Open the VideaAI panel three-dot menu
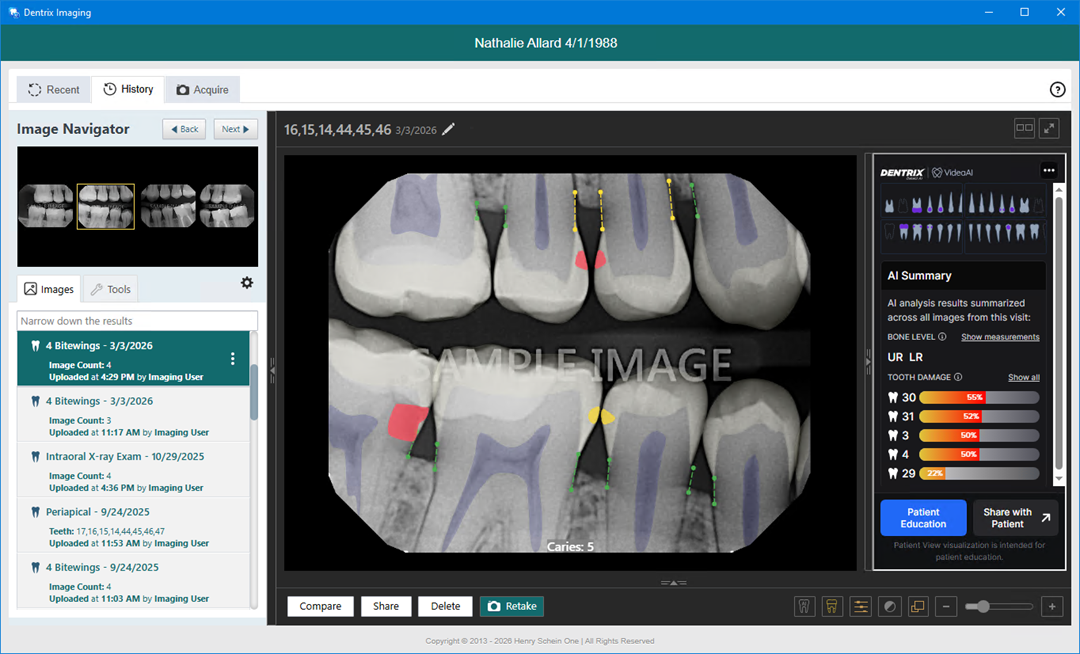The image size is (1080, 654). [1049, 170]
